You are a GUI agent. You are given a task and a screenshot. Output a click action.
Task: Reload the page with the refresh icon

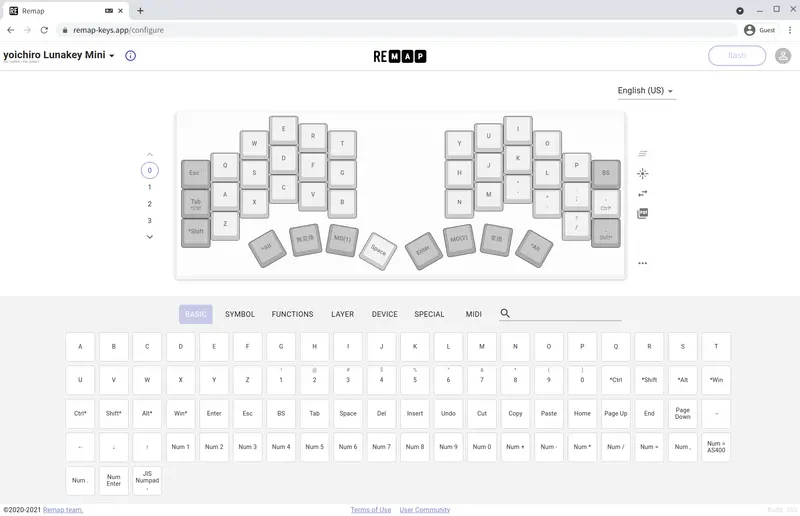click(44, 30)
